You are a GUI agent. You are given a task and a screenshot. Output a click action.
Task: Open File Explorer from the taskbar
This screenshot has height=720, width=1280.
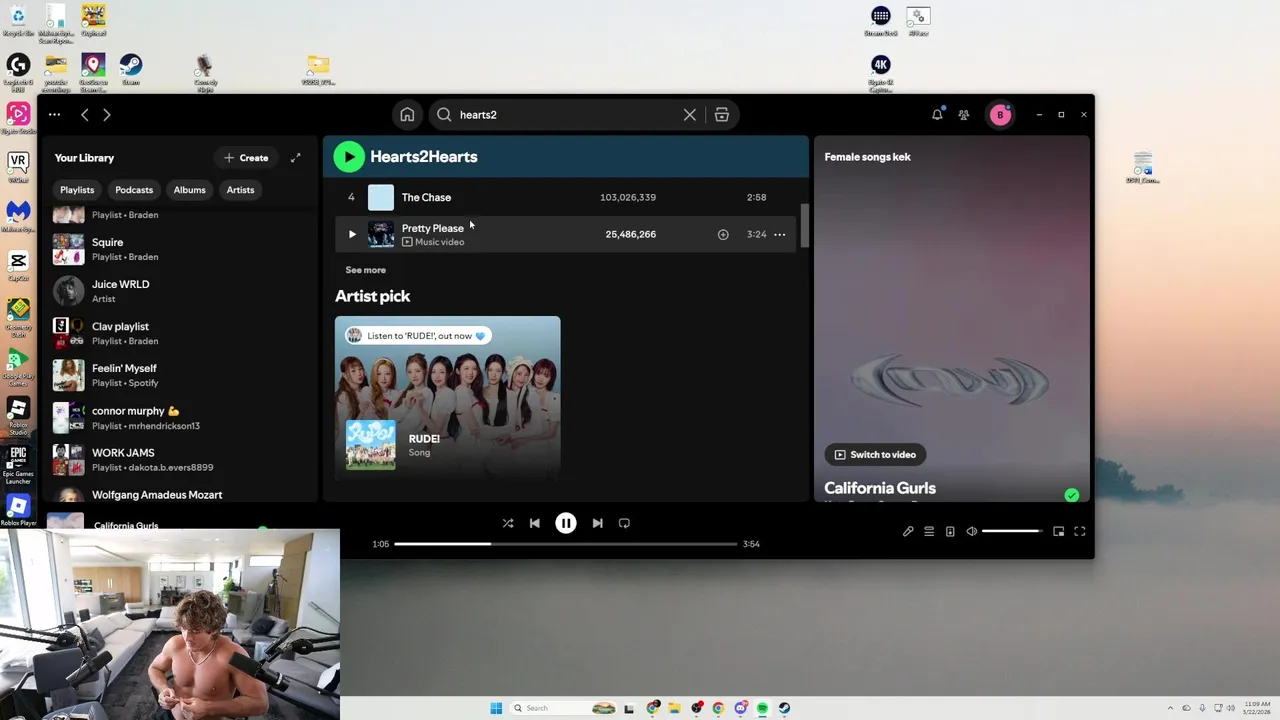[674, 708]
